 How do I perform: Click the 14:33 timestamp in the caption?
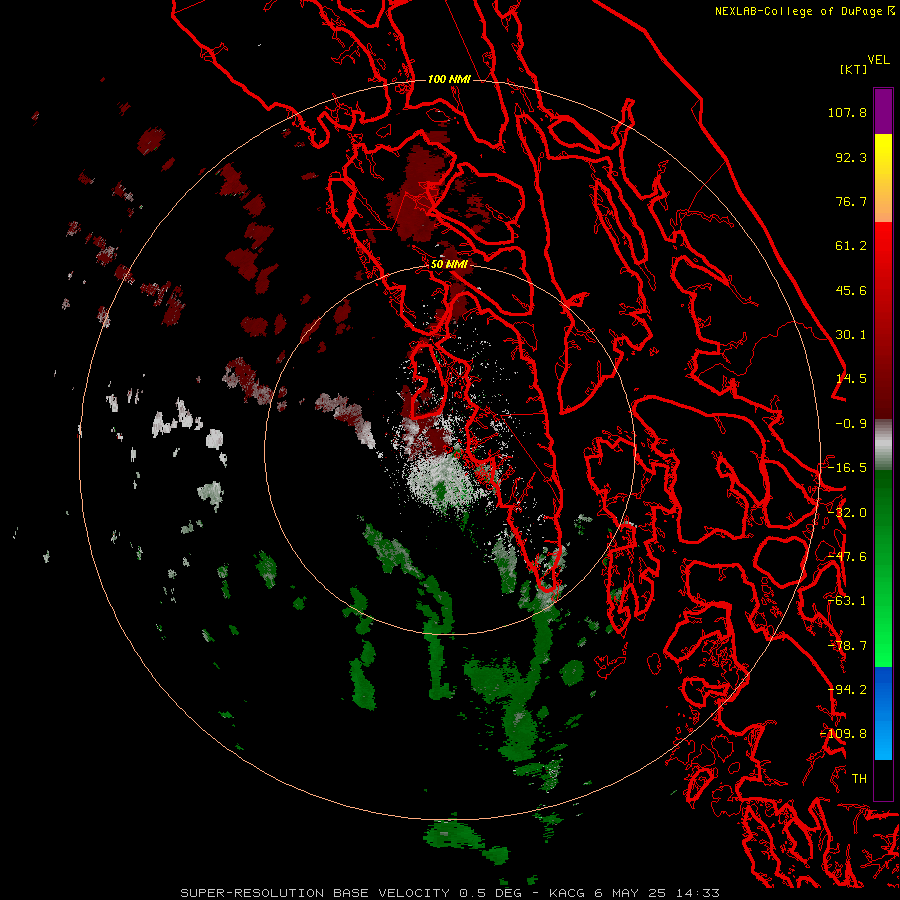coord(698,893)
